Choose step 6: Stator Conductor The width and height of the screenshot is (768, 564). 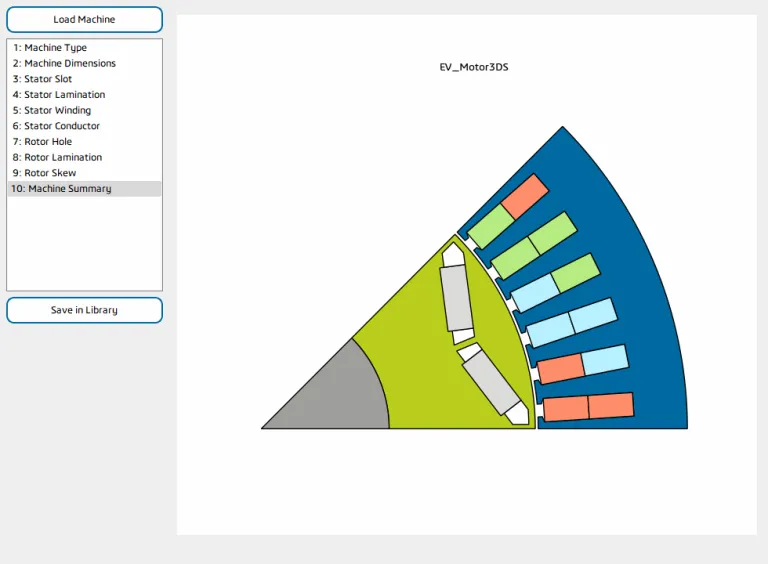click(x=84, y=126)
